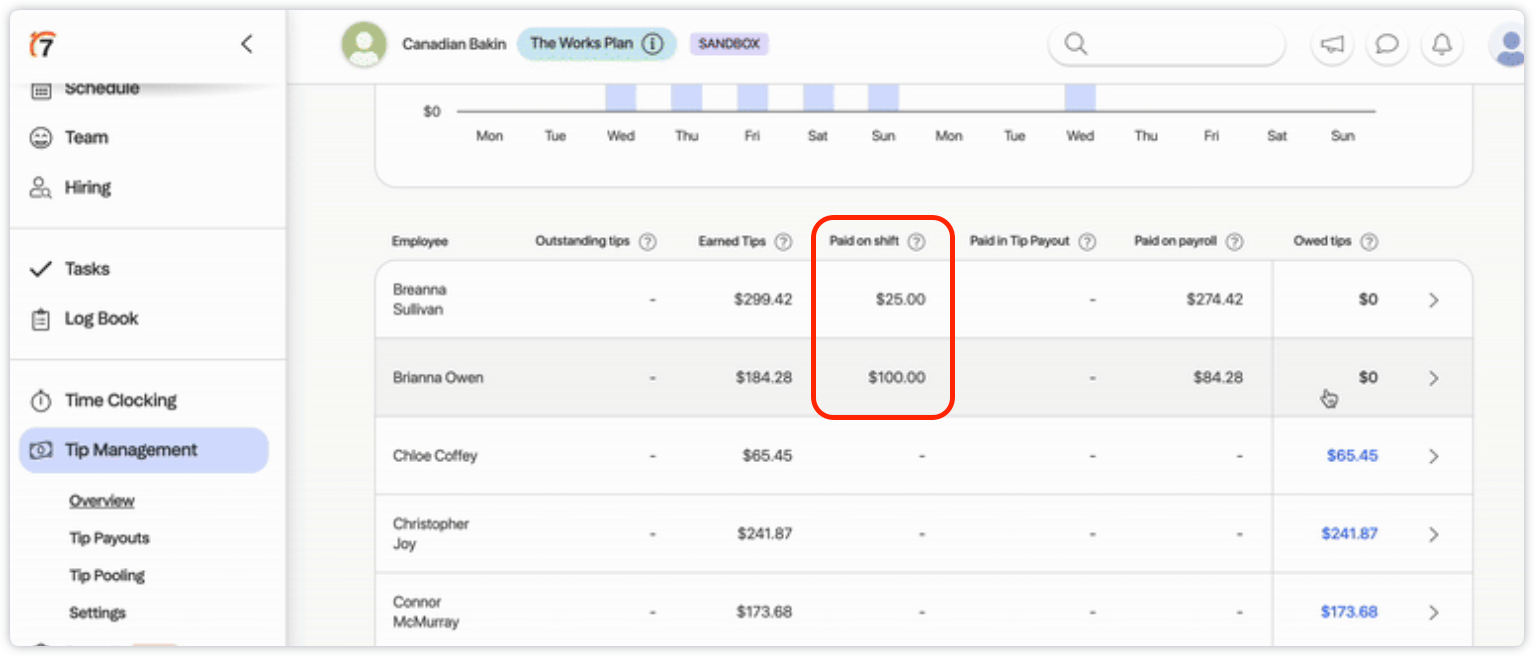
Task: Expand Breanna Sullivan's row with the arrow
Action: (1433, 300)
